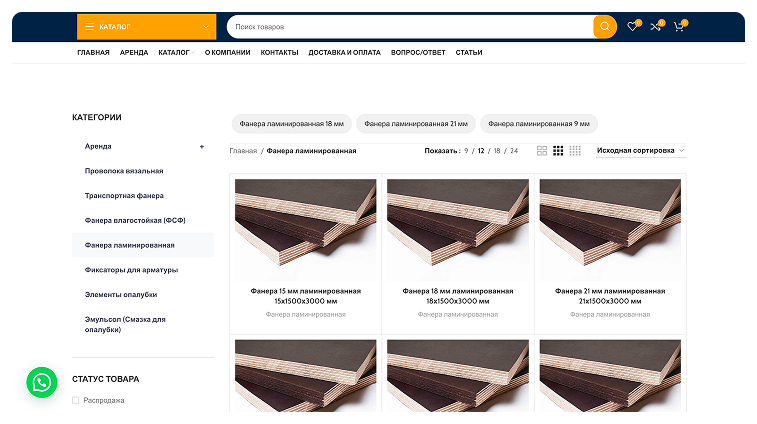Screen dimensions: 757x424
Task: Open Статьи page
Action: [469, 53]
